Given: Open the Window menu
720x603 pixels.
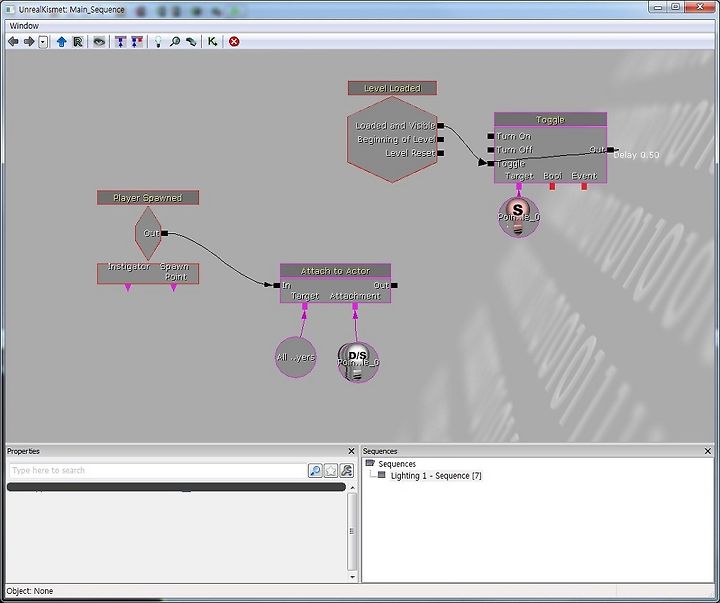Looking at the screenshot, I should 24,26.
